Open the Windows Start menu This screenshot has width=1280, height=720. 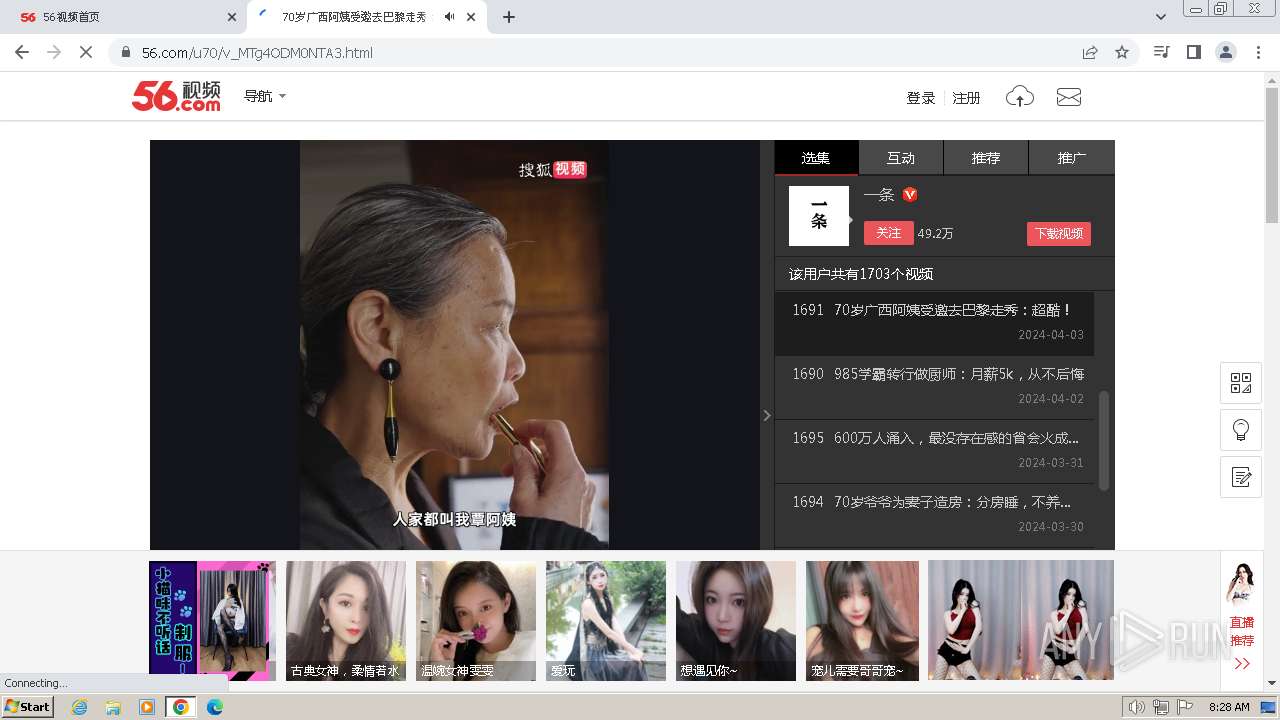point(28,707)
